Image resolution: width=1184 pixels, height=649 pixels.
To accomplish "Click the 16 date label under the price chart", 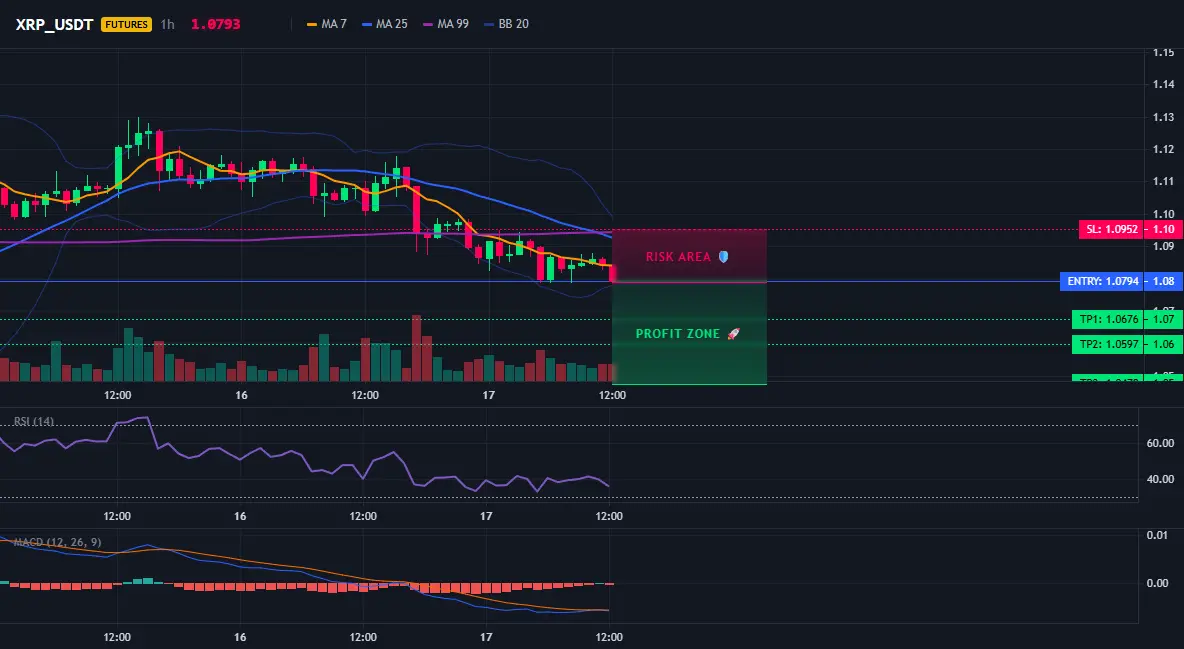I will (x=241, y=395).
